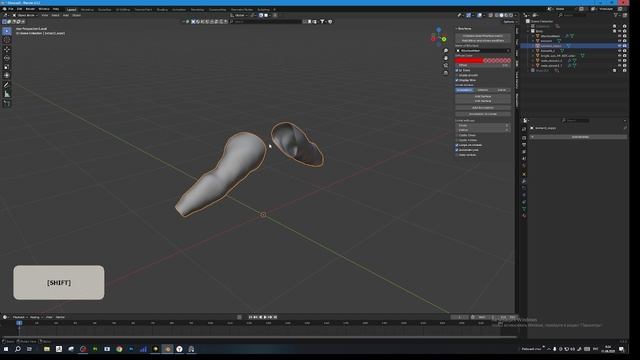This screenshot has width=640, height=360.
Task: Disable render camera icon for selected outliner object
Action: (624, 46)
